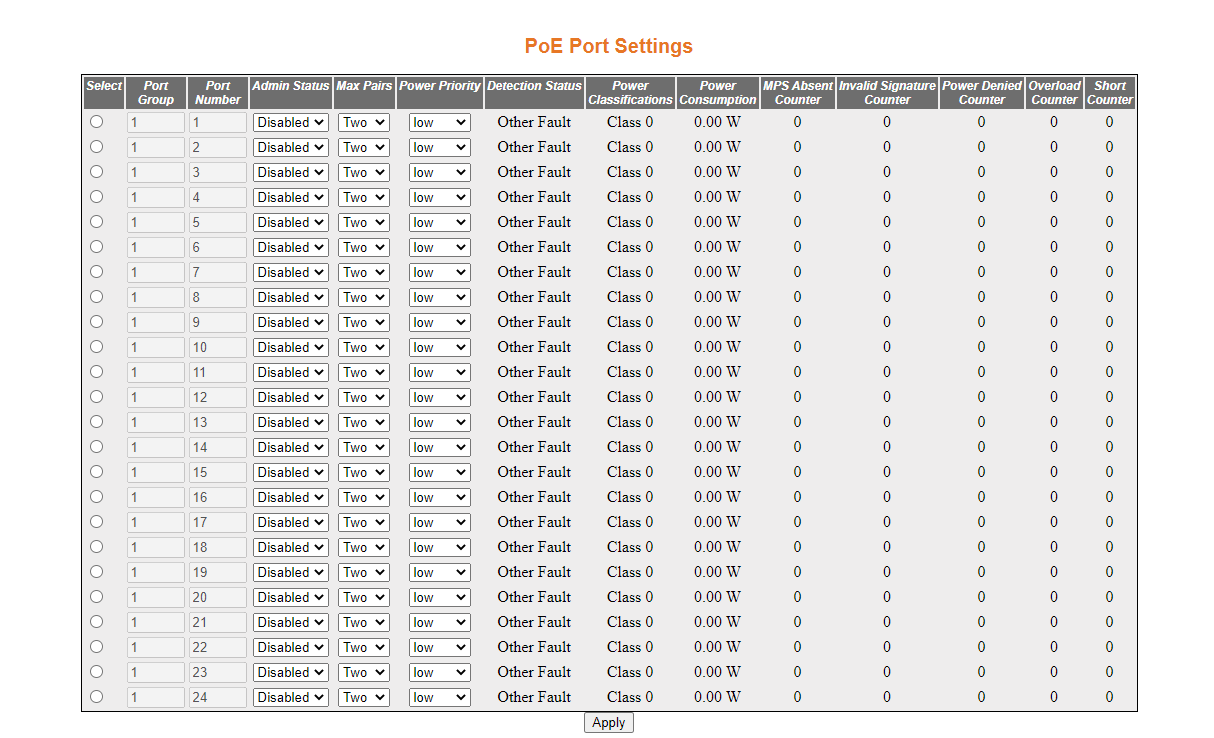Click the Port Group field for port 2
Viewport: 1214px width, 738px height.
pos(156,147)
